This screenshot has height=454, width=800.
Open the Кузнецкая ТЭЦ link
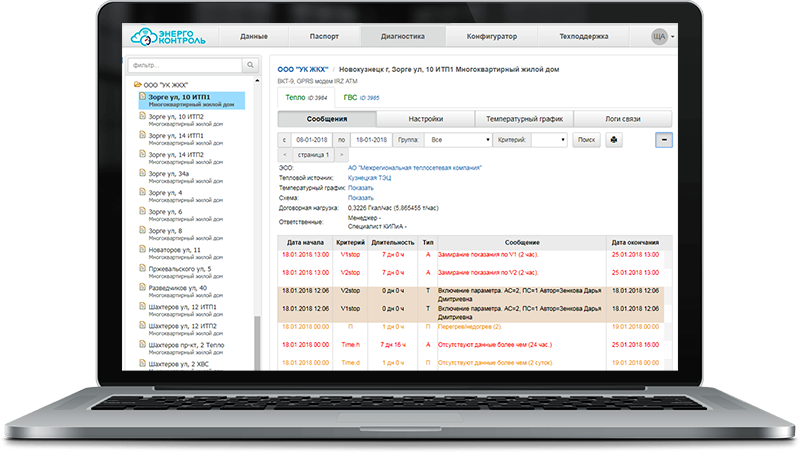[369, 178]
